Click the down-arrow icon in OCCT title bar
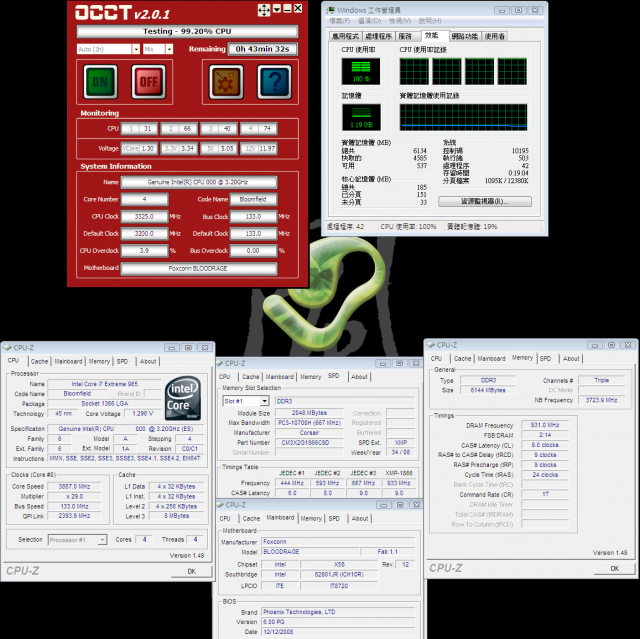The width and height of the screenshot is (640, 639). [277, 9]
